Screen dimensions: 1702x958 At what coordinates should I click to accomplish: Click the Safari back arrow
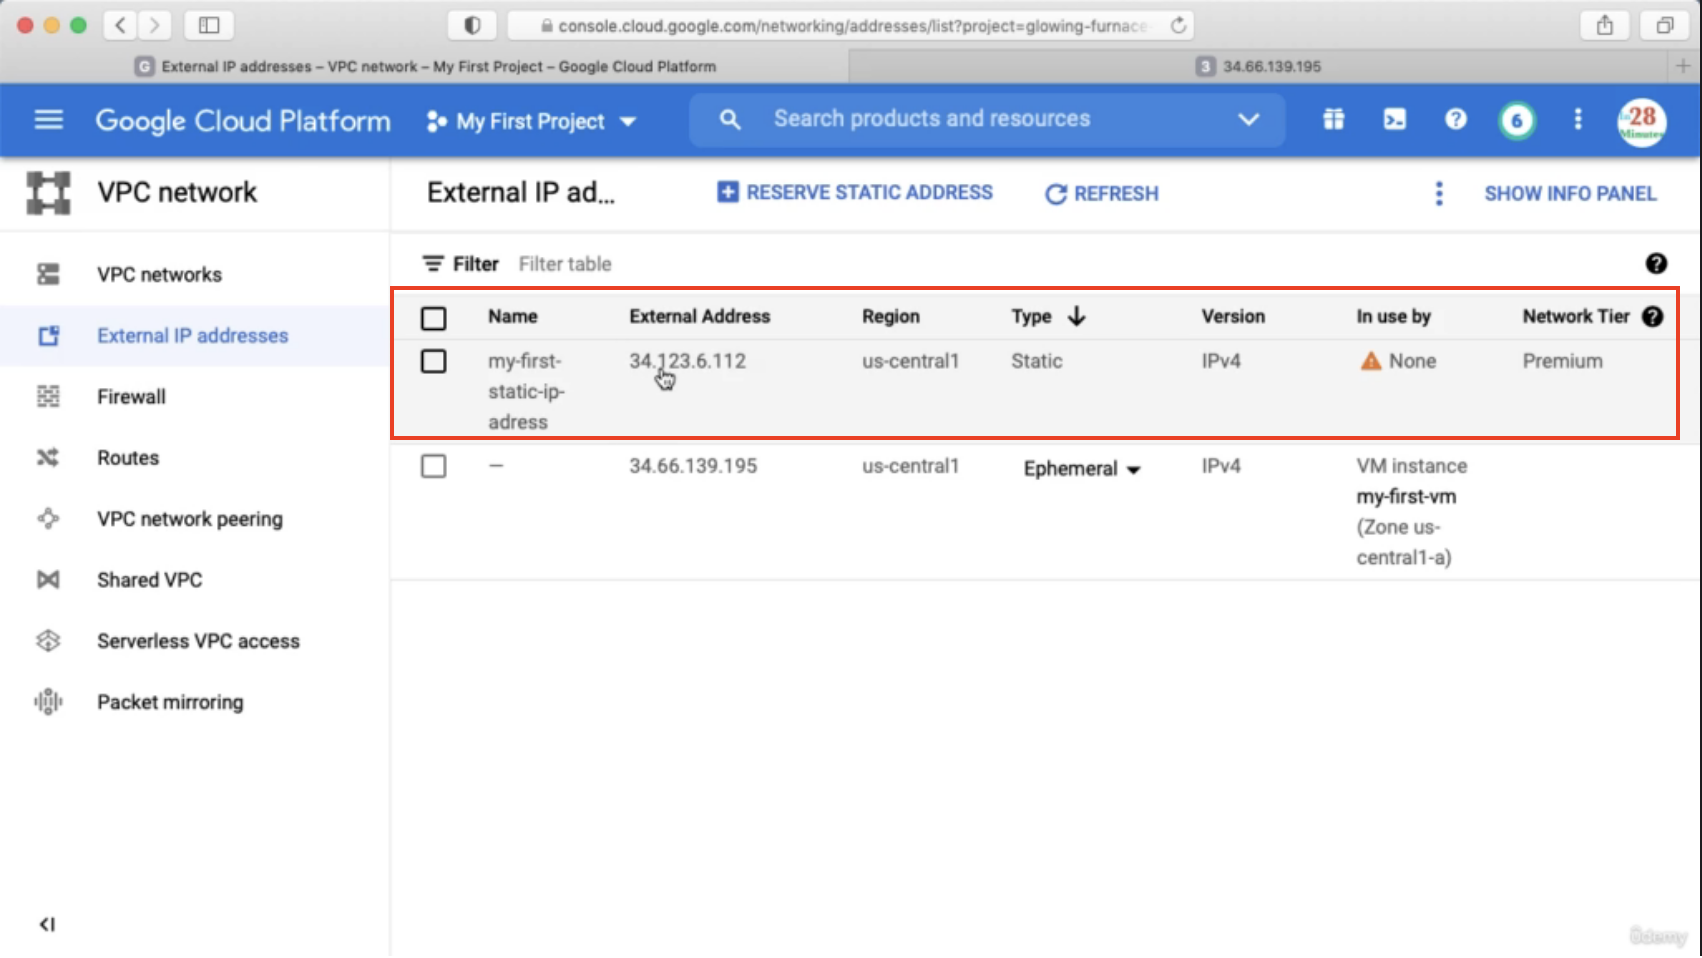pyautogui.click(x=120, y=25)
